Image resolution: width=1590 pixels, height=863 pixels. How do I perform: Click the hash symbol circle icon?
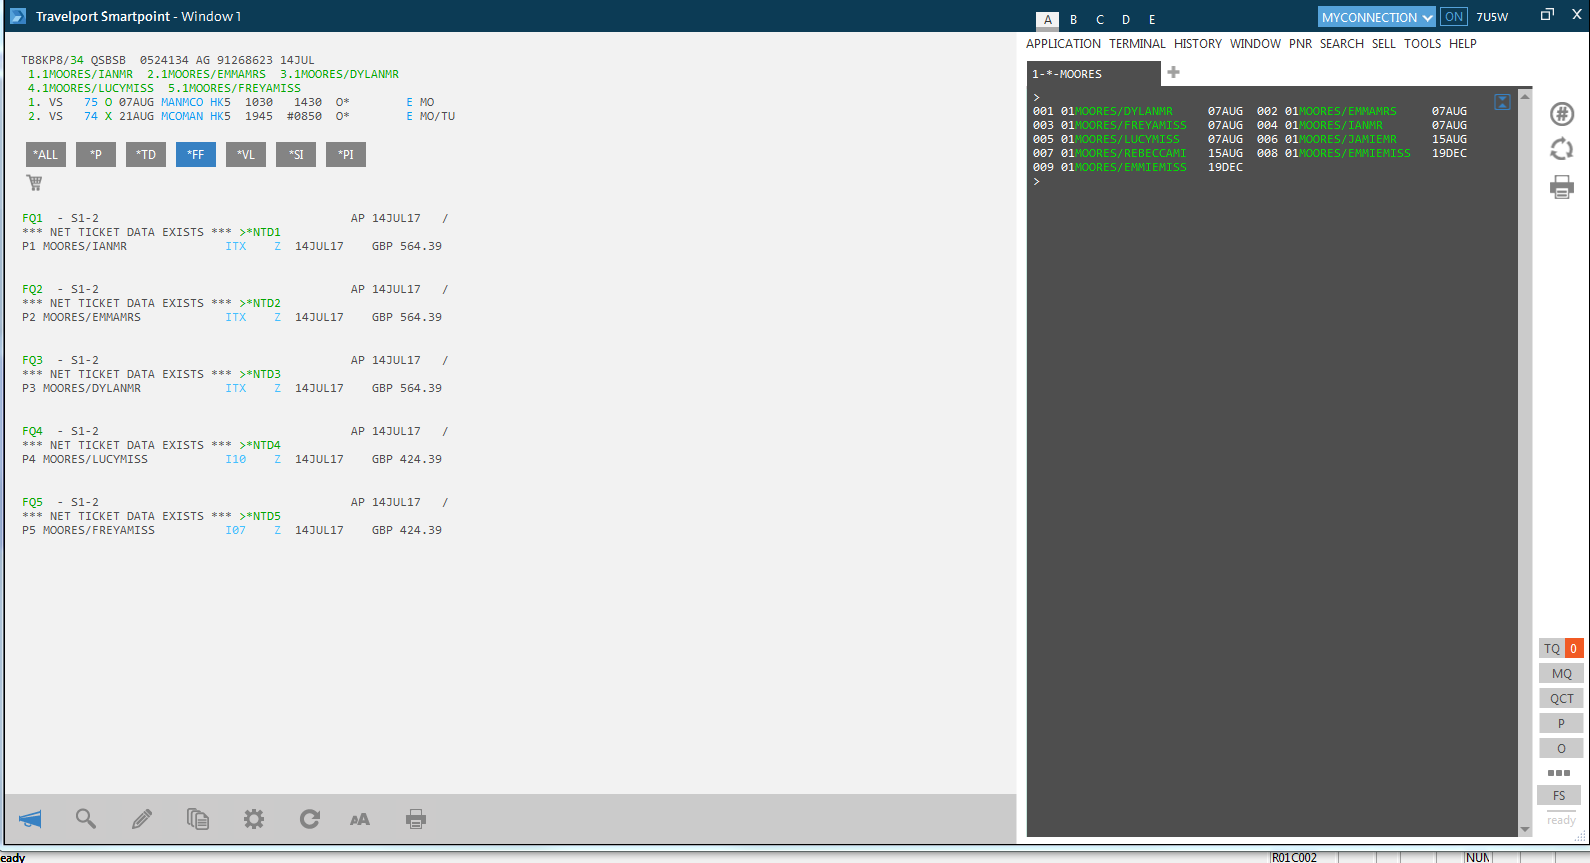coord(1561,114)
